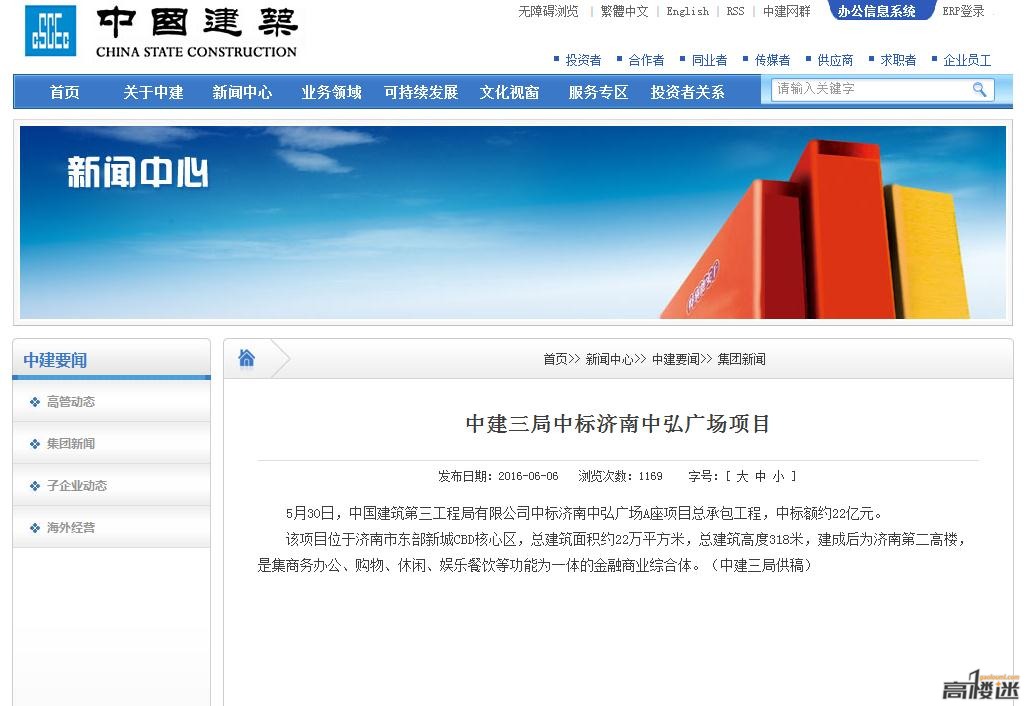Click 首页 in the breadcrumb
The width and height of the screenshot is (1026, 706).
pyautogui.click(x=555, y=359)
